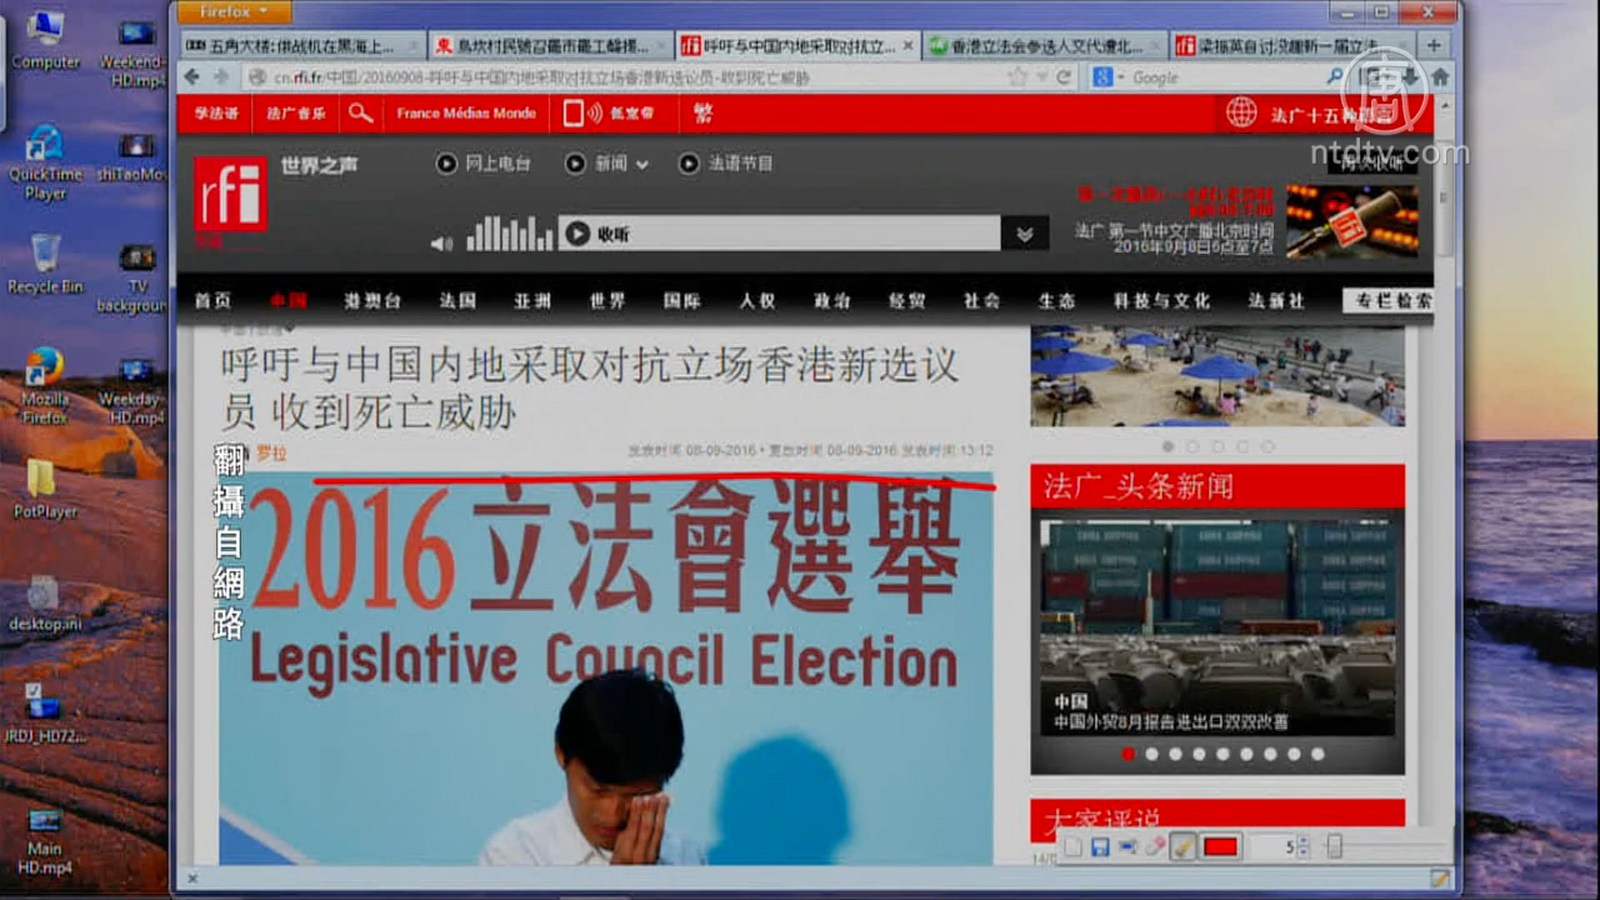Screen dimensions: 1600x900
Task: Open the 法国 section in navigation bar
Action: (x=458, y=300)
